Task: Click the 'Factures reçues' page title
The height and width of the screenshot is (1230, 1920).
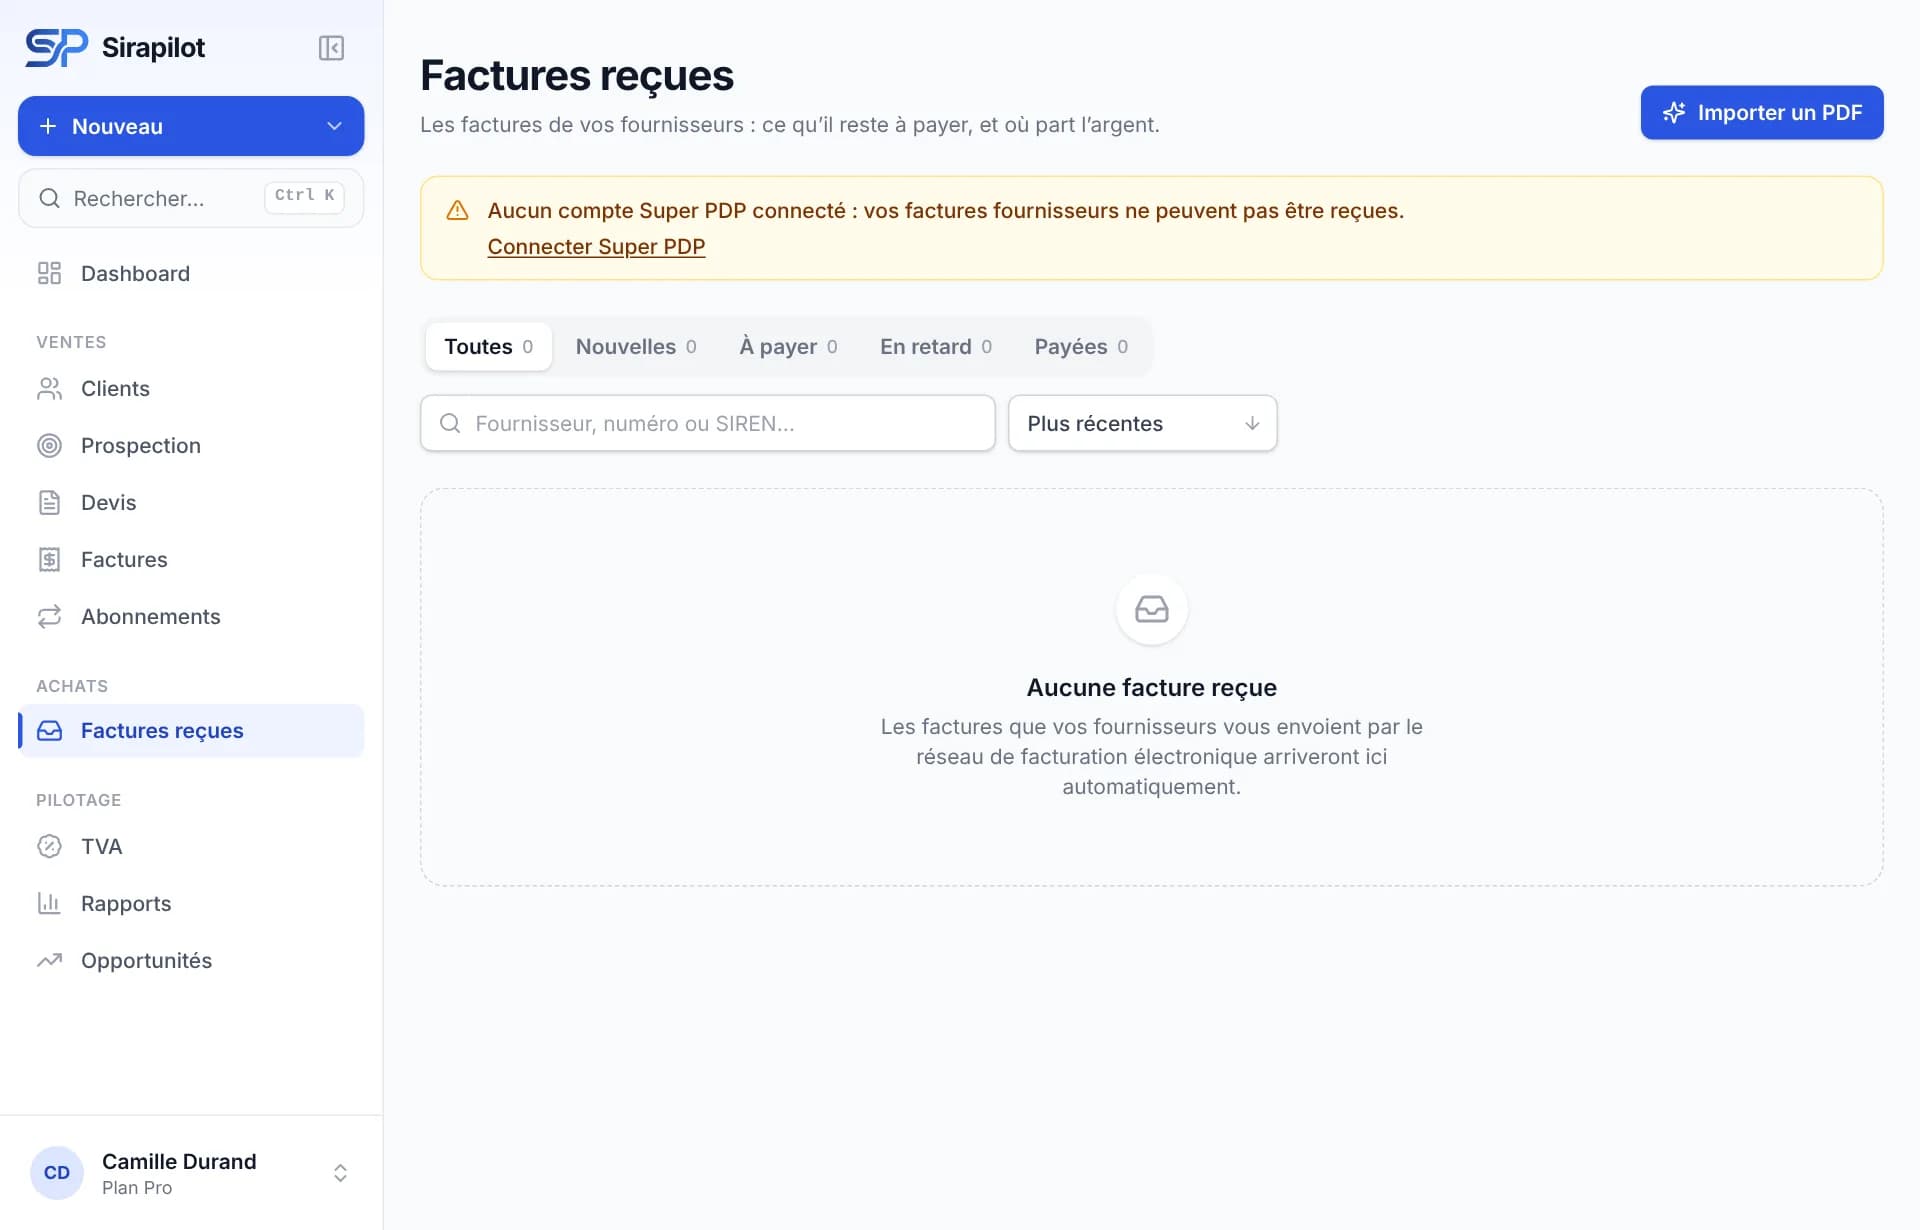Action: (577, 76)
